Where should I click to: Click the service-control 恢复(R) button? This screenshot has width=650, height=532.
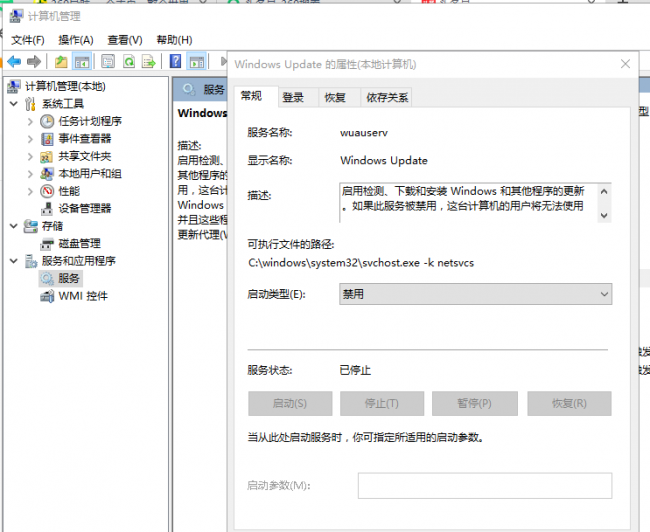click(569, 403)
